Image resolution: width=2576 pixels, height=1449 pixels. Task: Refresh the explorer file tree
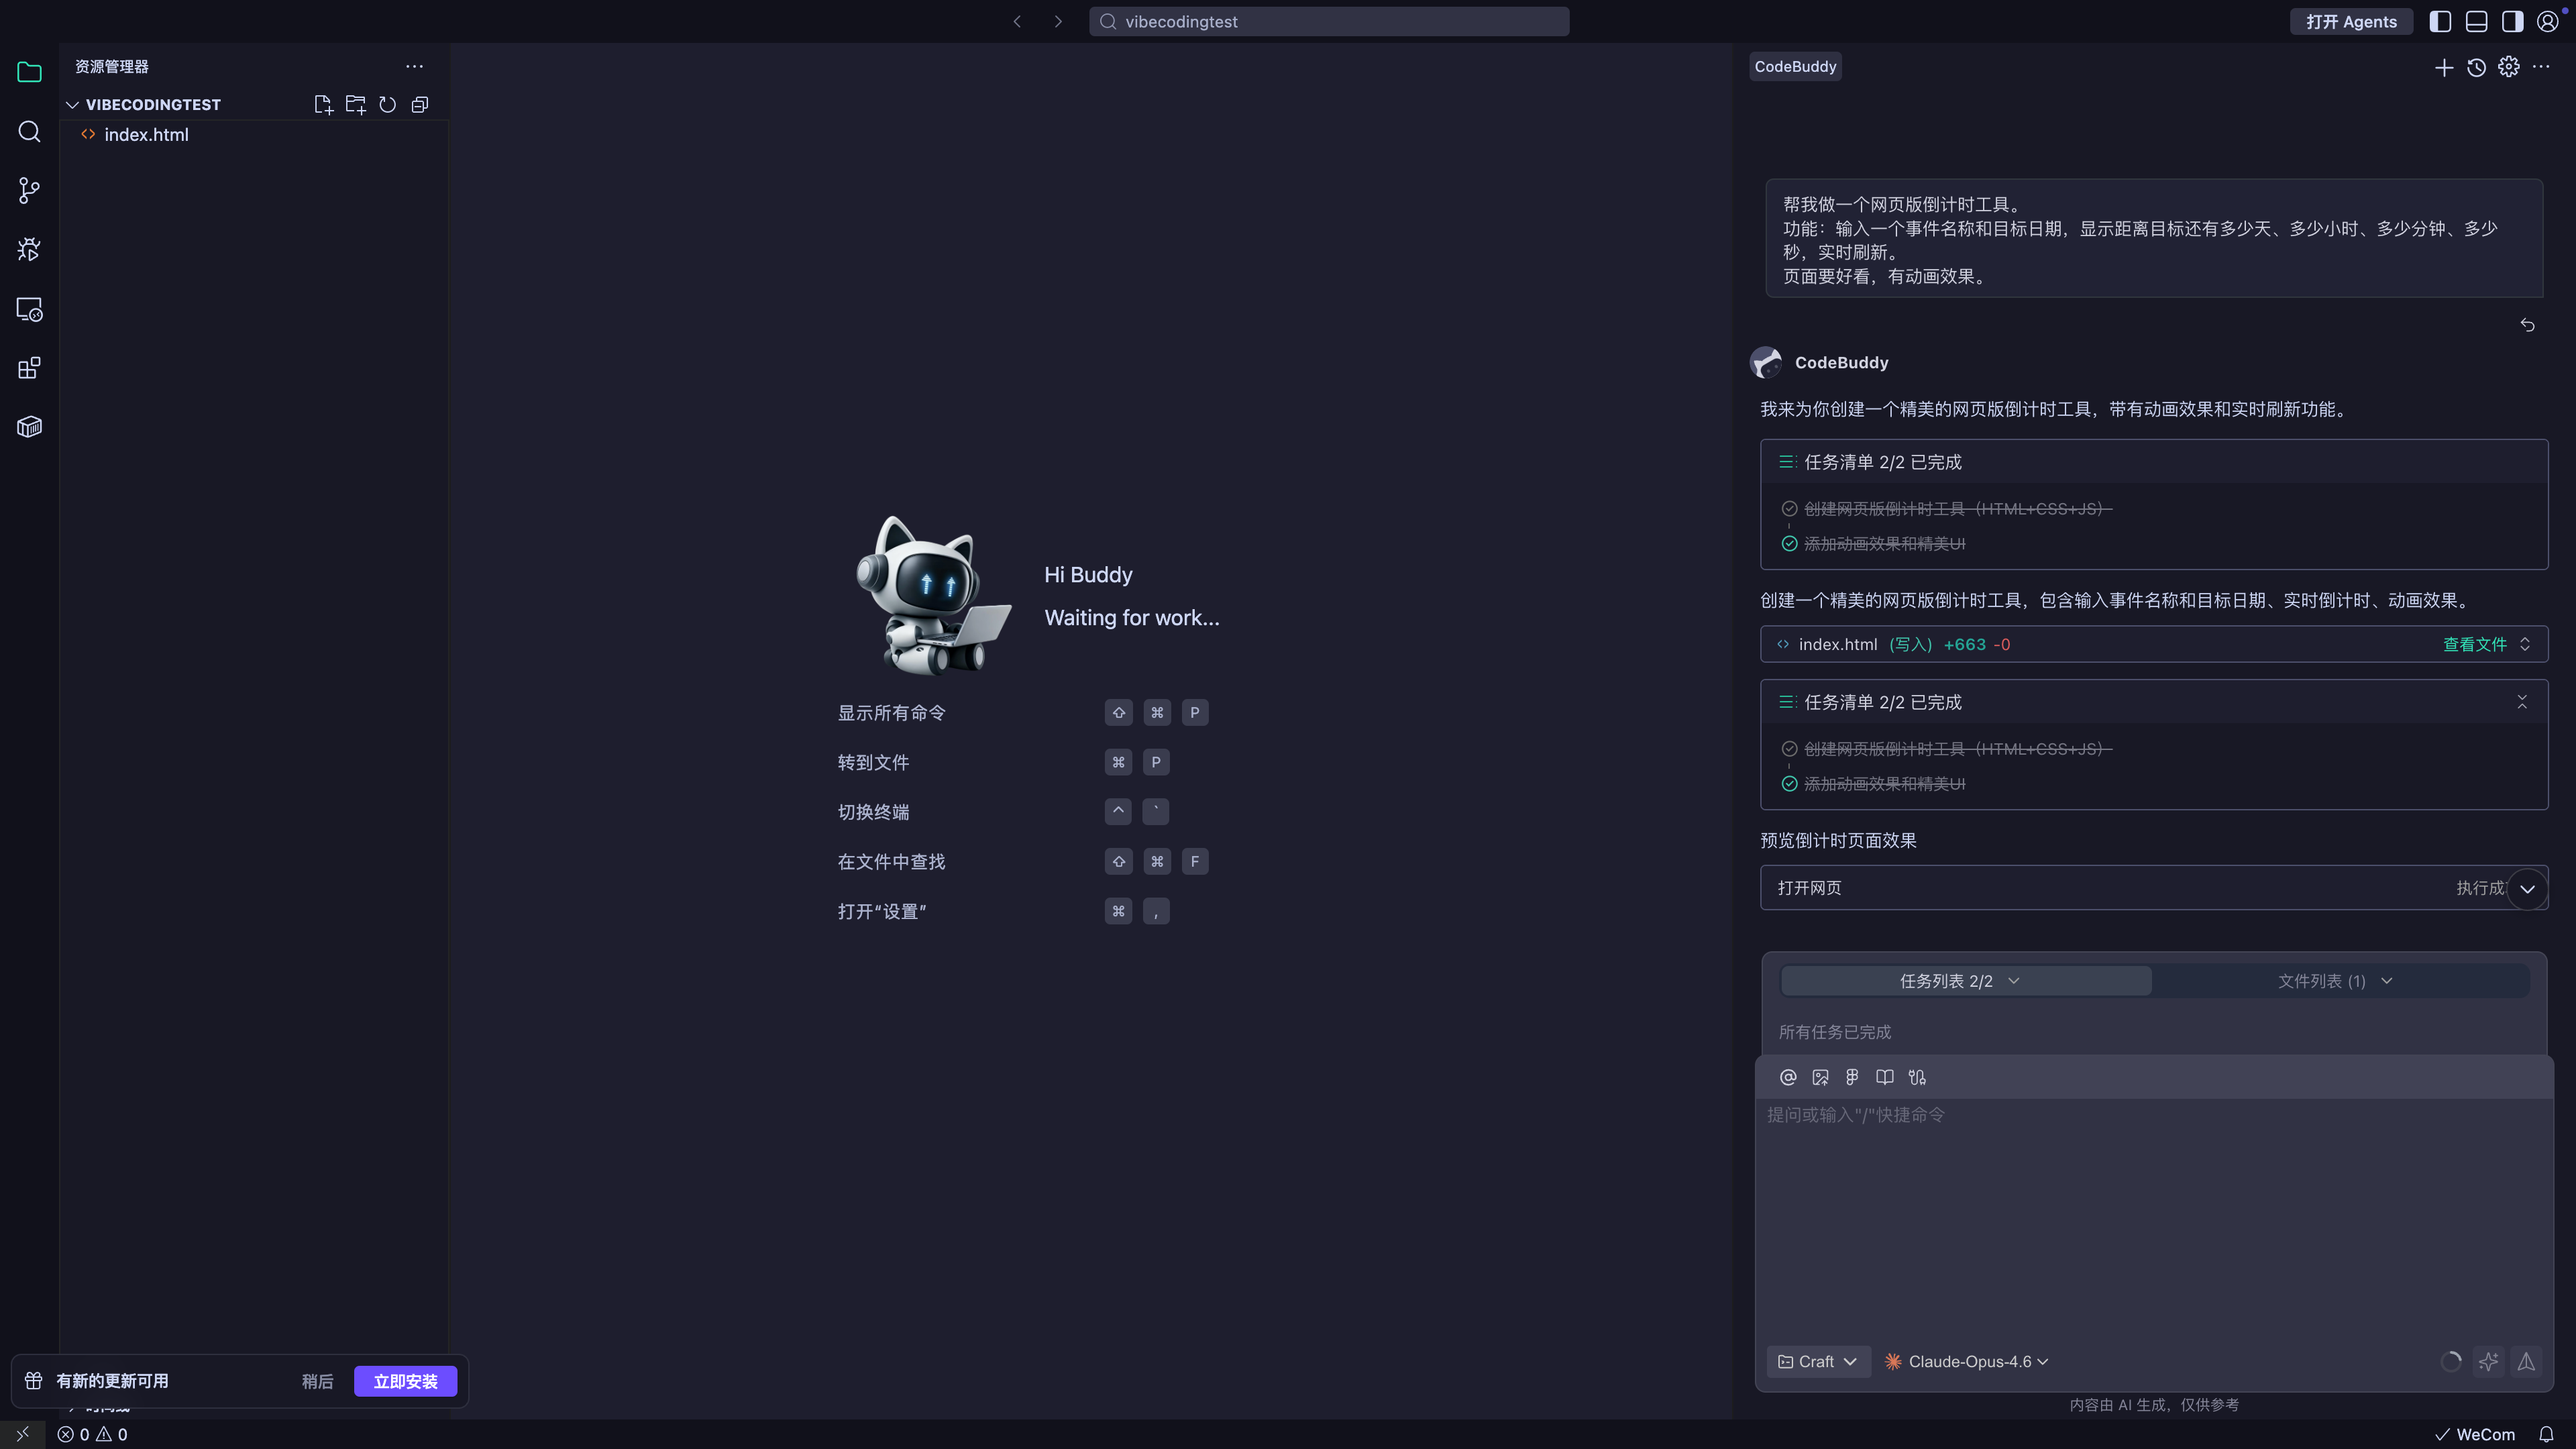(387, 104)
